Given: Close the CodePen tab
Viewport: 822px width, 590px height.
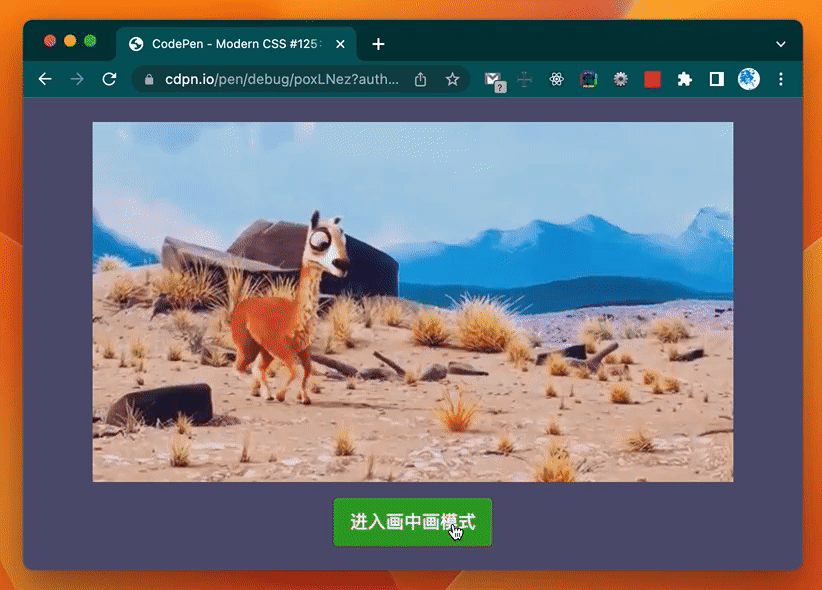Looking at the screenshot, I should [x=340, y=44].
